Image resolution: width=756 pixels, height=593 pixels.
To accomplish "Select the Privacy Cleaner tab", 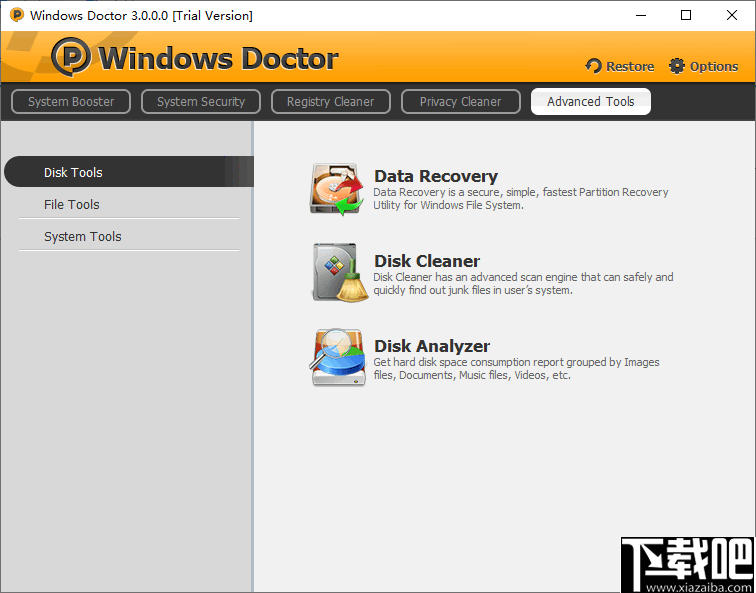I will pos(460,102).
